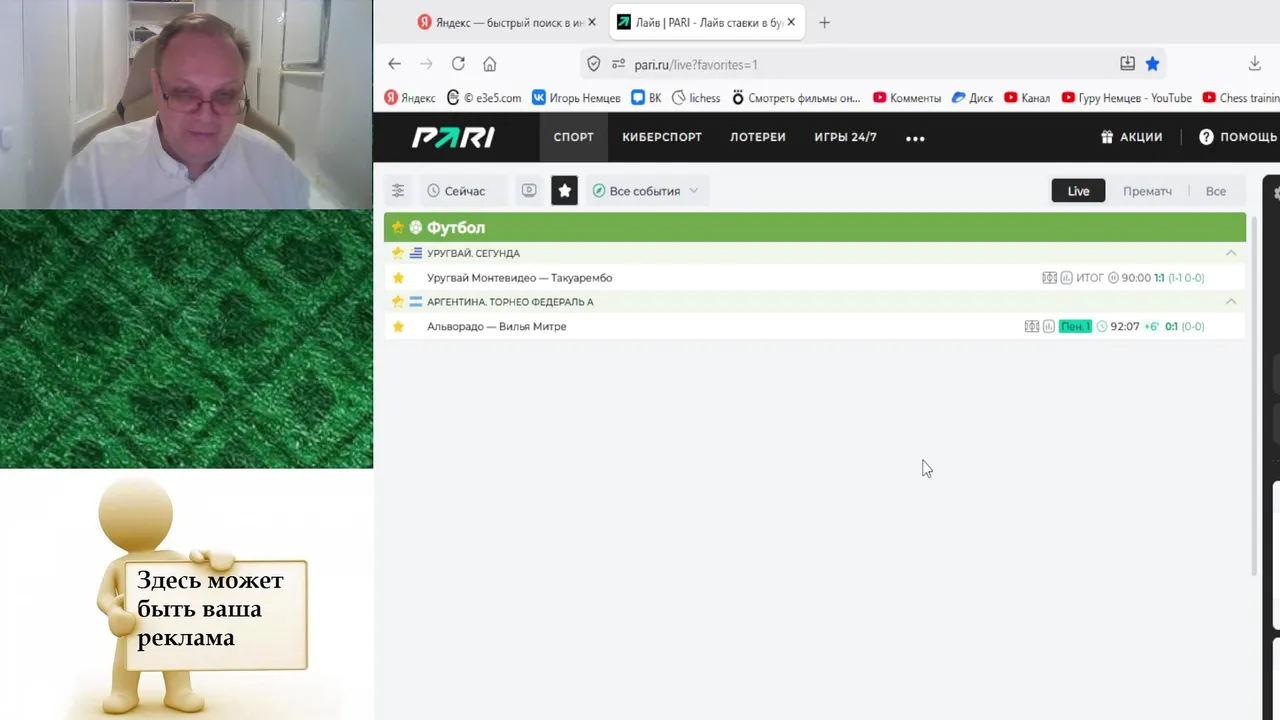Open the e3e5.com bookmark
The width and height of the screenshot is (1280, 720).
[x=484, y=98]
